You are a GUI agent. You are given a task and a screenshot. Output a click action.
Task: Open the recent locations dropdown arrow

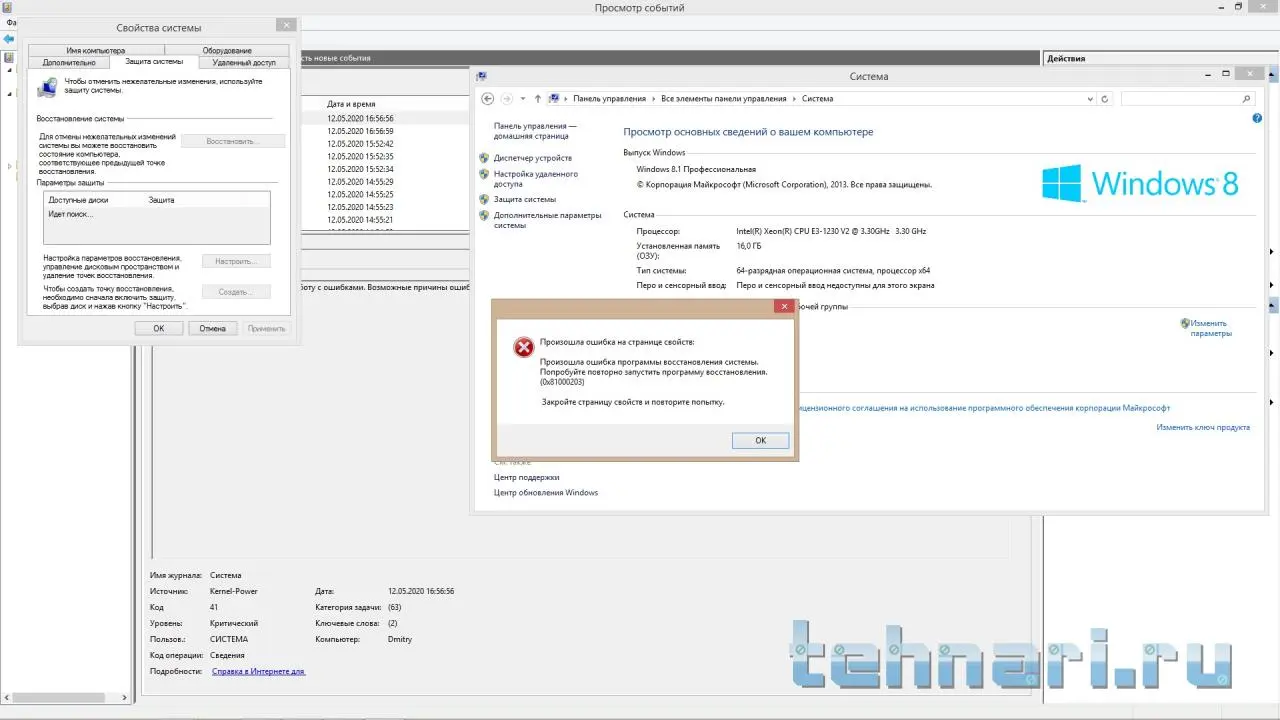click(523, 99)
